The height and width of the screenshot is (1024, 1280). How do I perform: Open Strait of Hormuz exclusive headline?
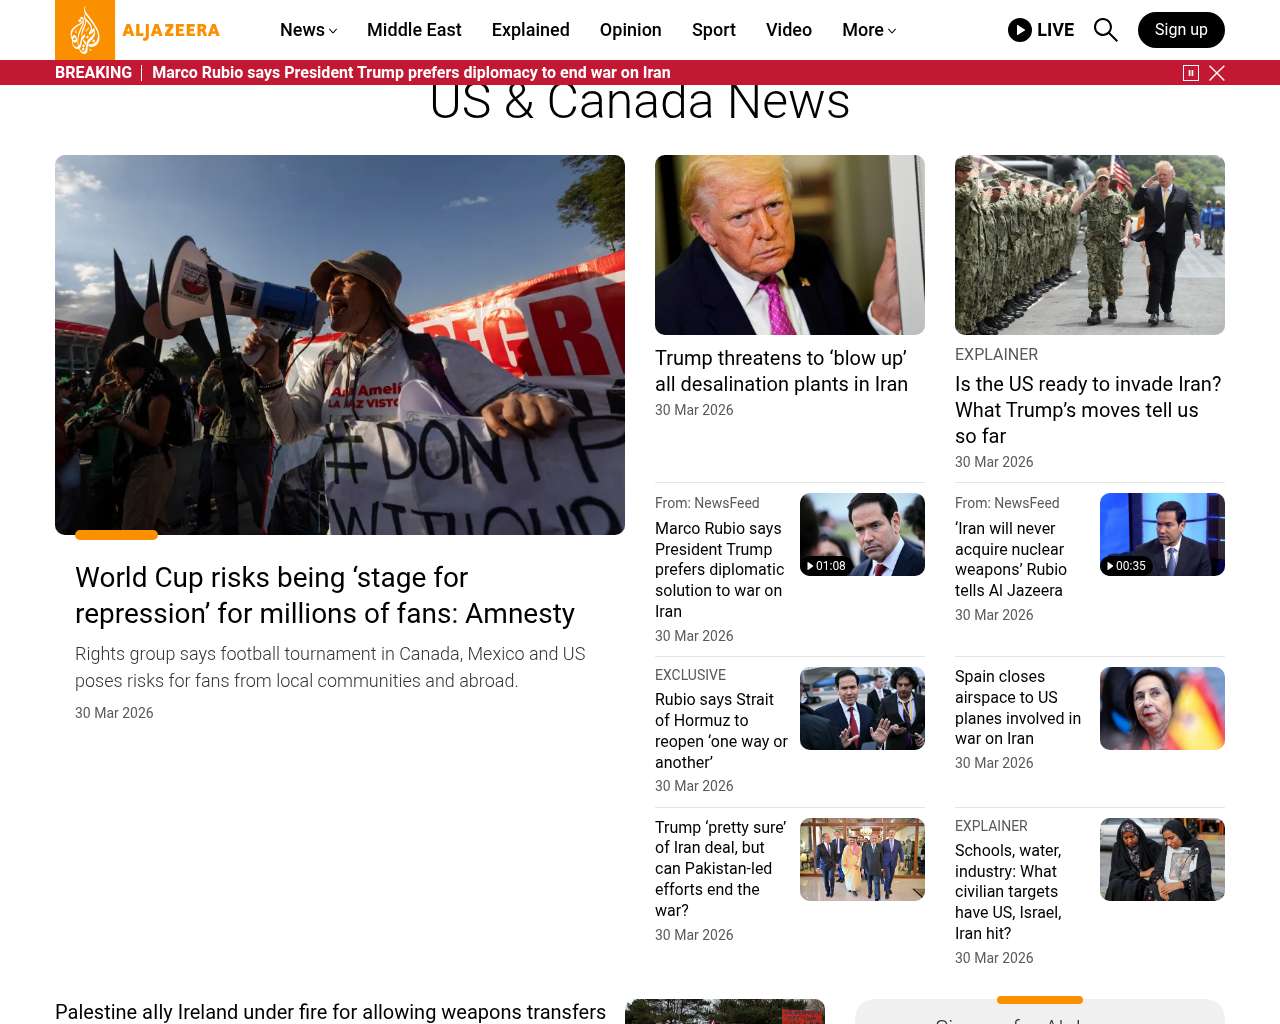[721, 731]
